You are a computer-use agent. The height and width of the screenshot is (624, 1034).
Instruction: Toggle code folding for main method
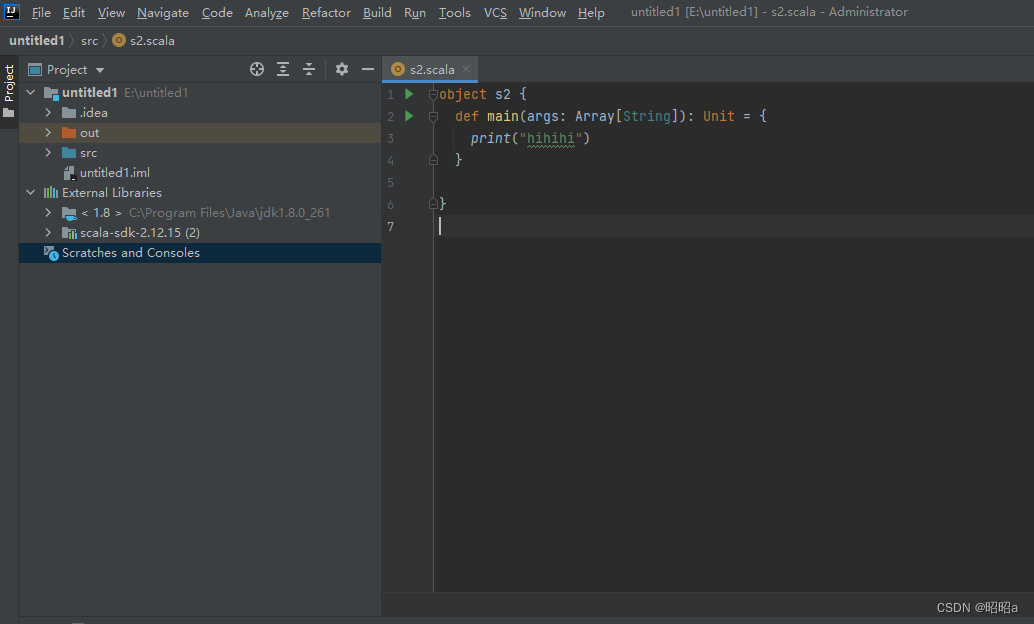[x=433, y=117]
